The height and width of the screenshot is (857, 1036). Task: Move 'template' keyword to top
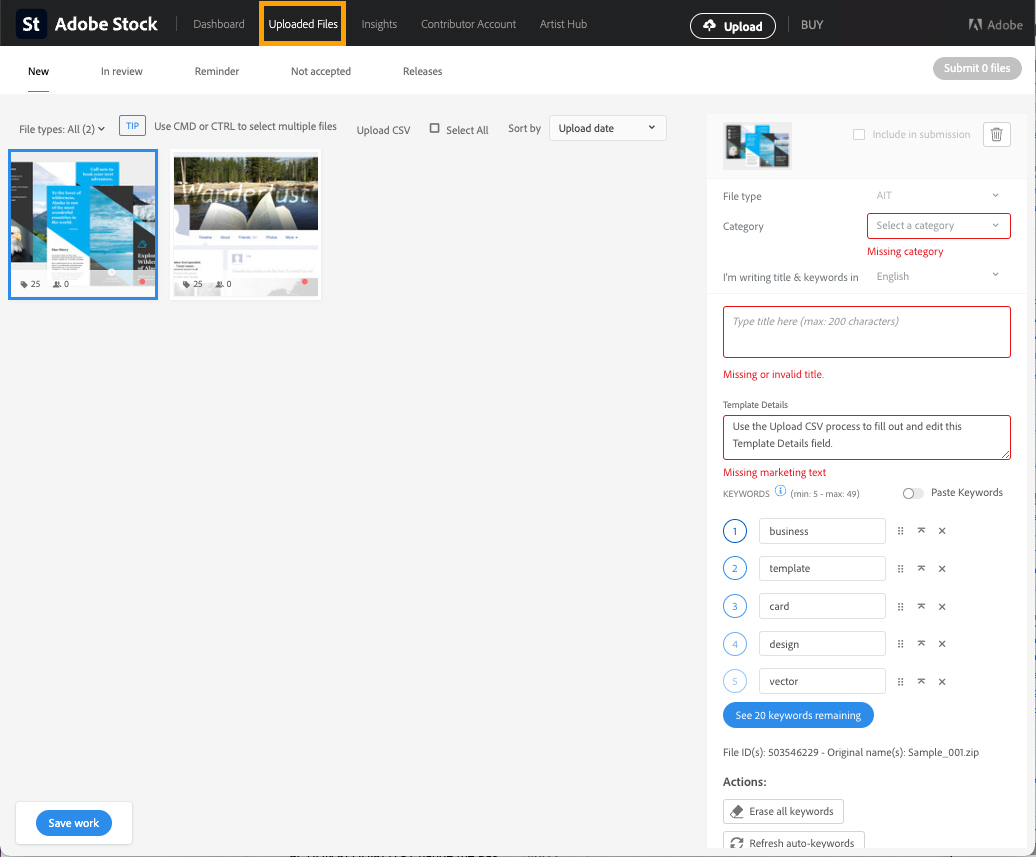pyautogui.click(x=921, y=569)
